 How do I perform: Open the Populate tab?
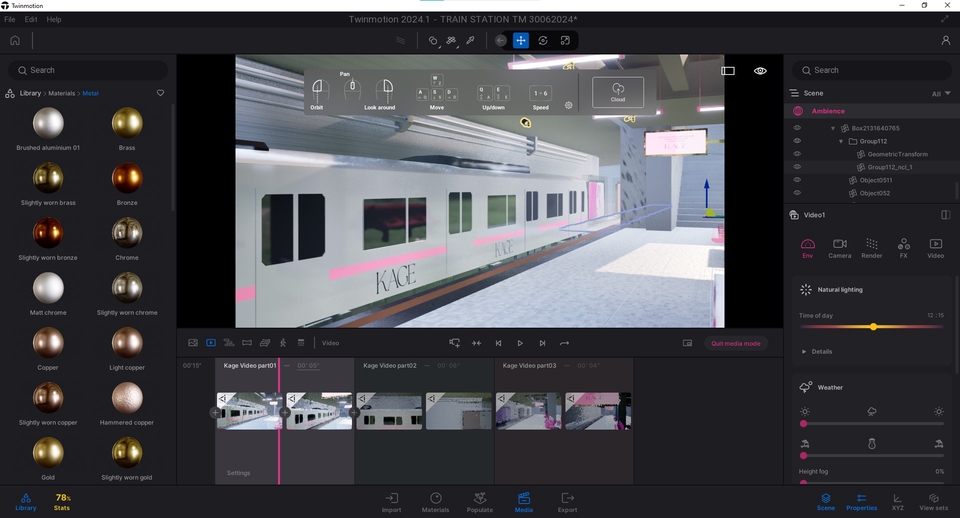[480, 503]
